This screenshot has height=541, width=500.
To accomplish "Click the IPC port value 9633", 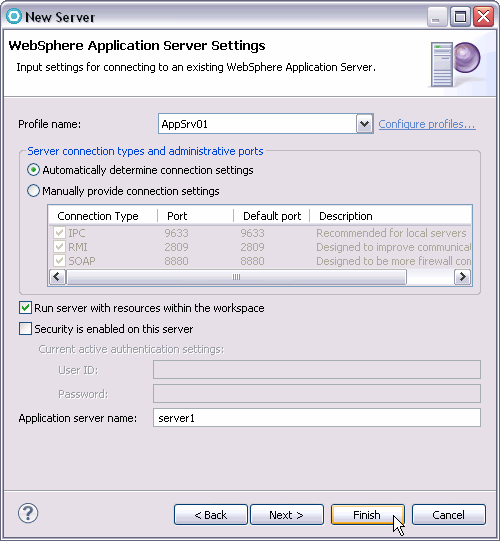I will (x=176, y=233).
